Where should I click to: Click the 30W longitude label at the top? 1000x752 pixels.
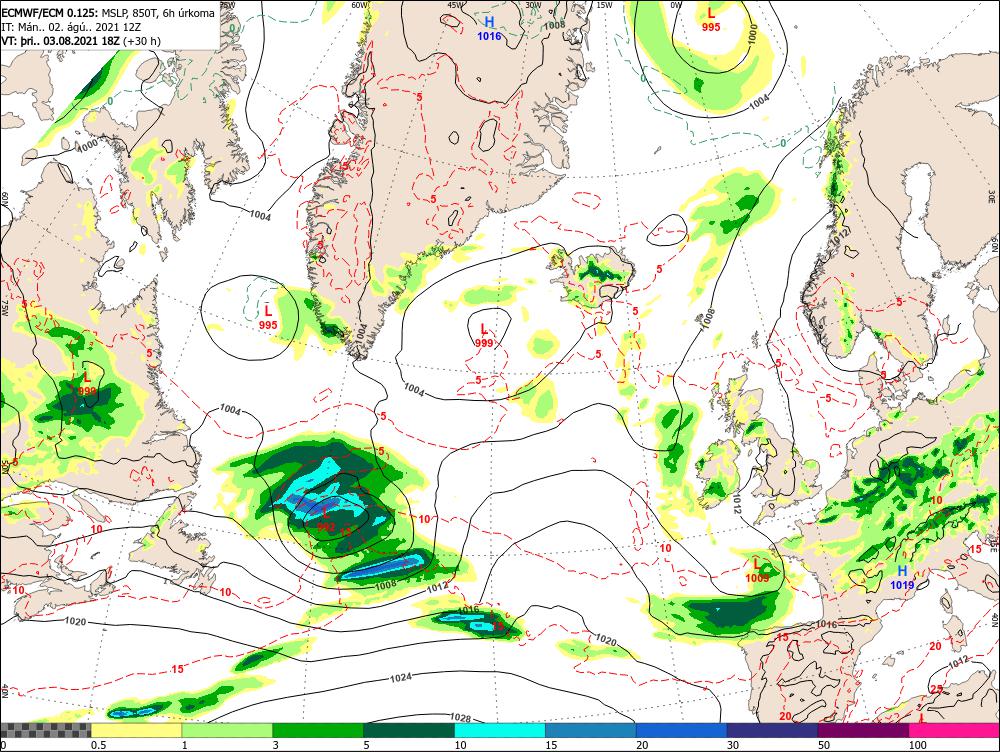(533, 4)
